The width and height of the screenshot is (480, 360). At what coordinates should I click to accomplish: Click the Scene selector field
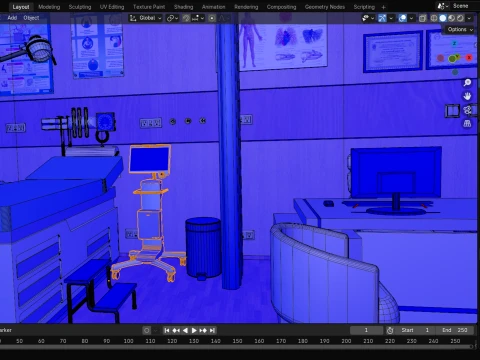[464, 6]
